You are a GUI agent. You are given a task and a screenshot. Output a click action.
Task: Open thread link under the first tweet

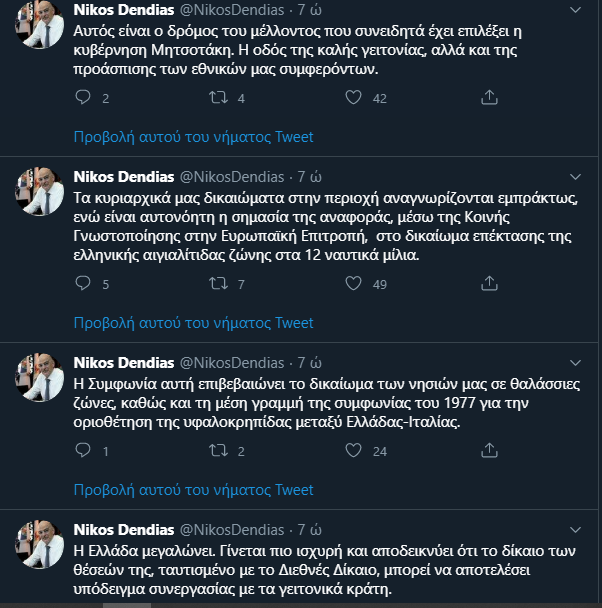tap(193, 137)
